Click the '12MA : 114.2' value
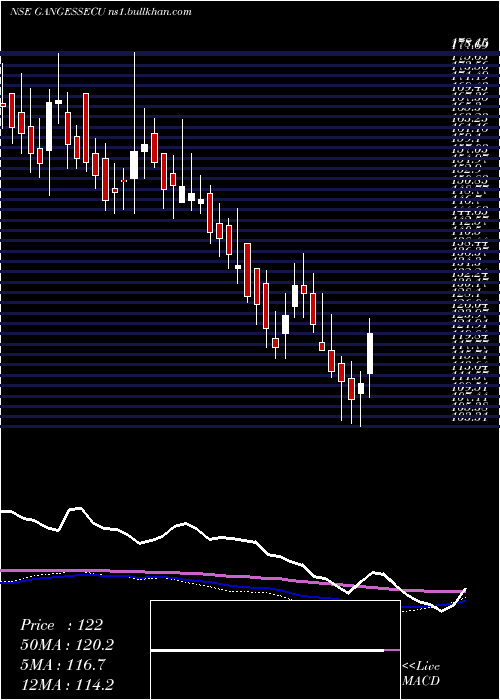The image size is (500, 700). 67,685
